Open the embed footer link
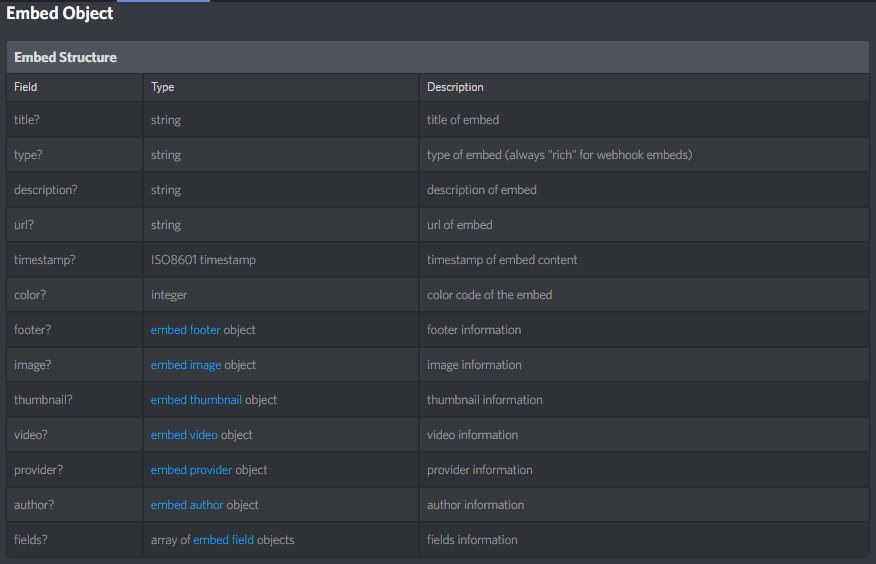Image resolution: width=876 pixels, height=564 pixels. click(x=185, y=330)
